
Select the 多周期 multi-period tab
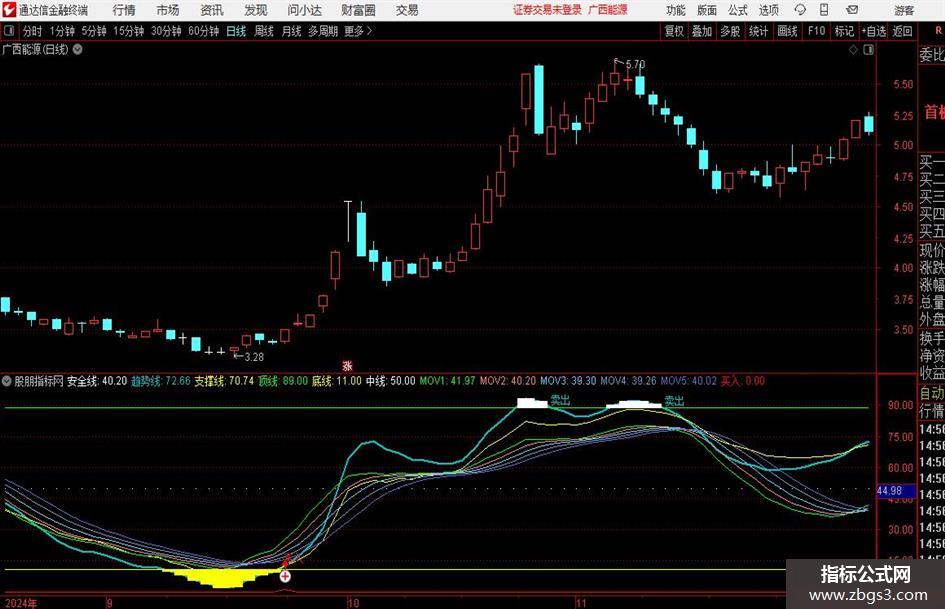[x=323, y=31]
